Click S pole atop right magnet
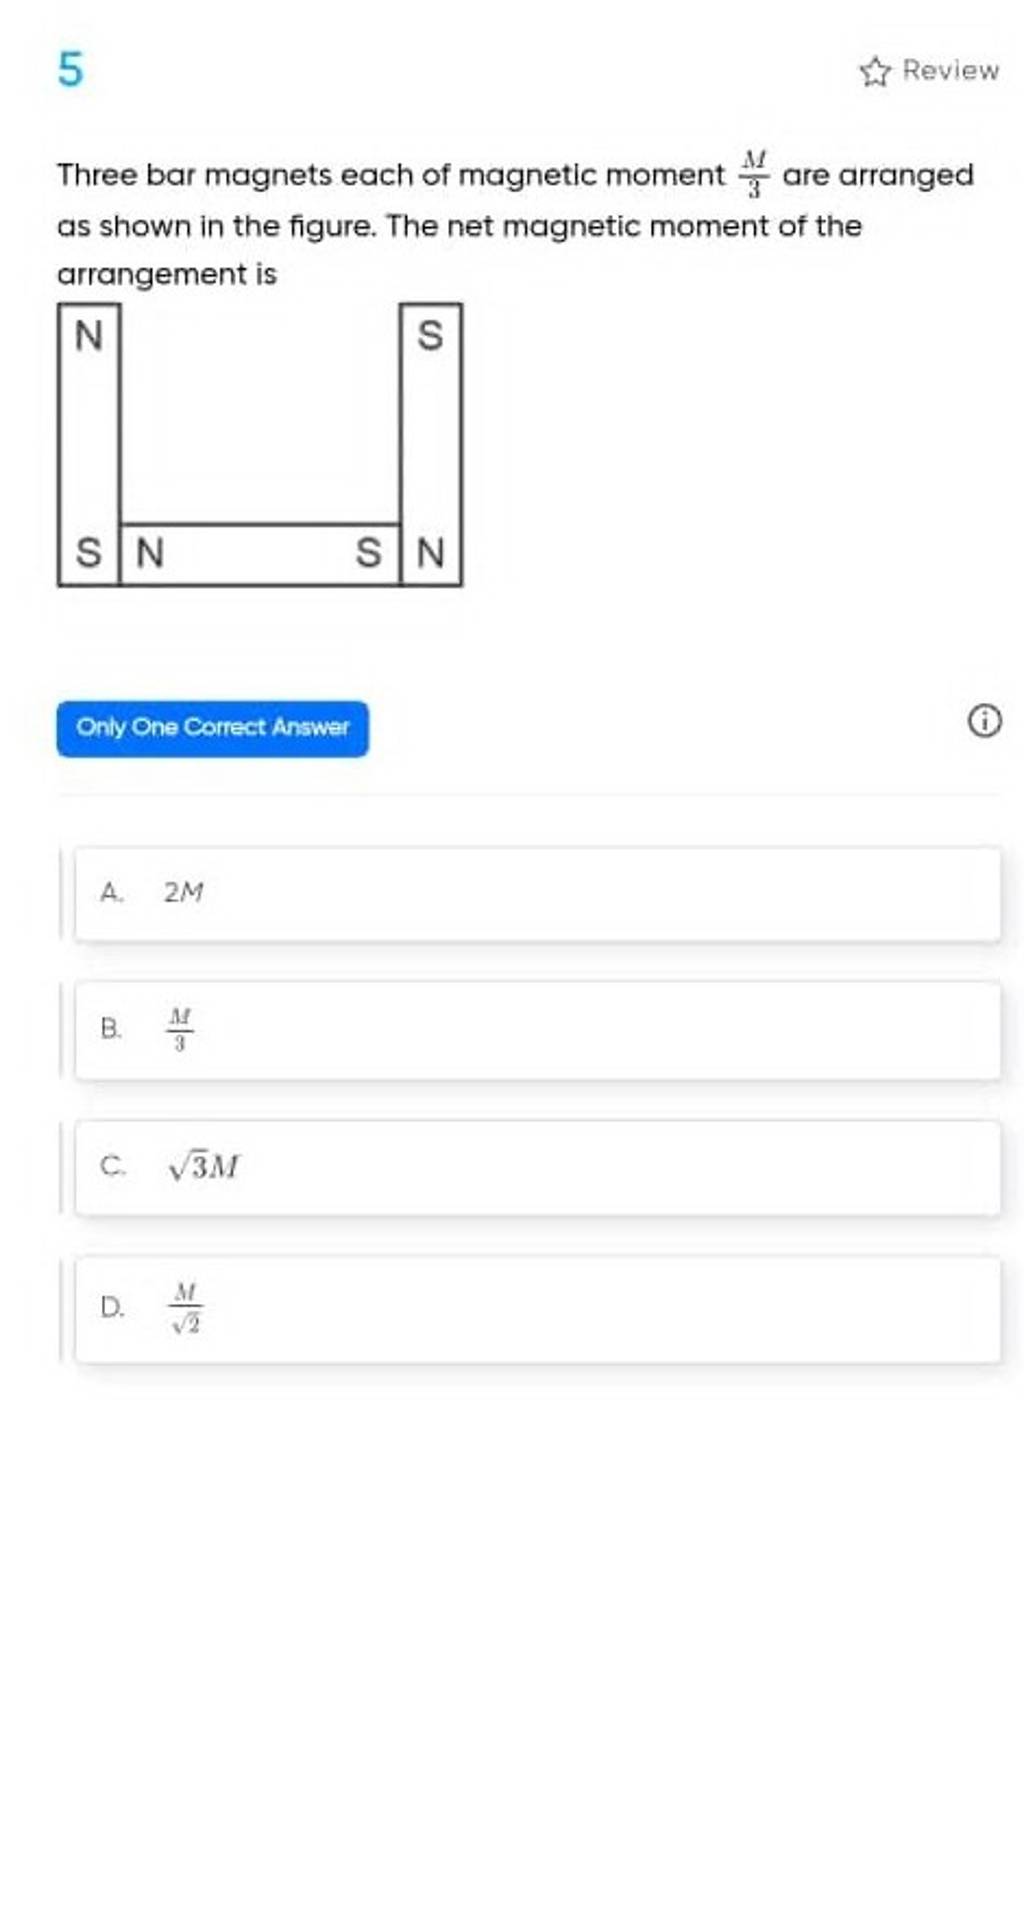Screen dimensions: 1024x1921 tap(430, 336)
